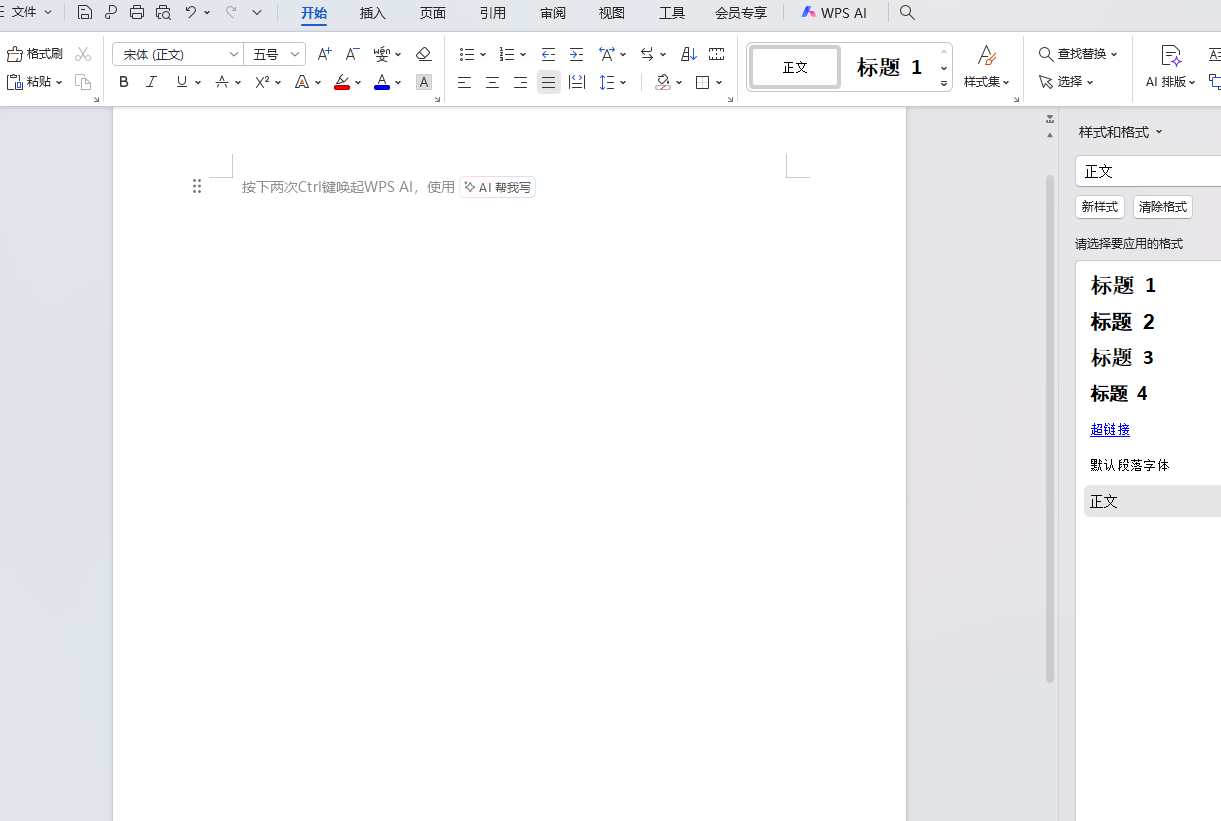This screenshot has height=821, width=1221.
Task: Click the 新样式 button
Action: [x=1100, y=207]
